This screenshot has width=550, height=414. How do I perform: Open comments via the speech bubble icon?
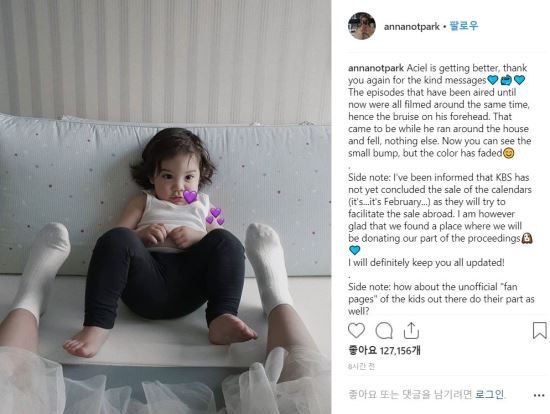pyautogui.click(x=384, y=330)
